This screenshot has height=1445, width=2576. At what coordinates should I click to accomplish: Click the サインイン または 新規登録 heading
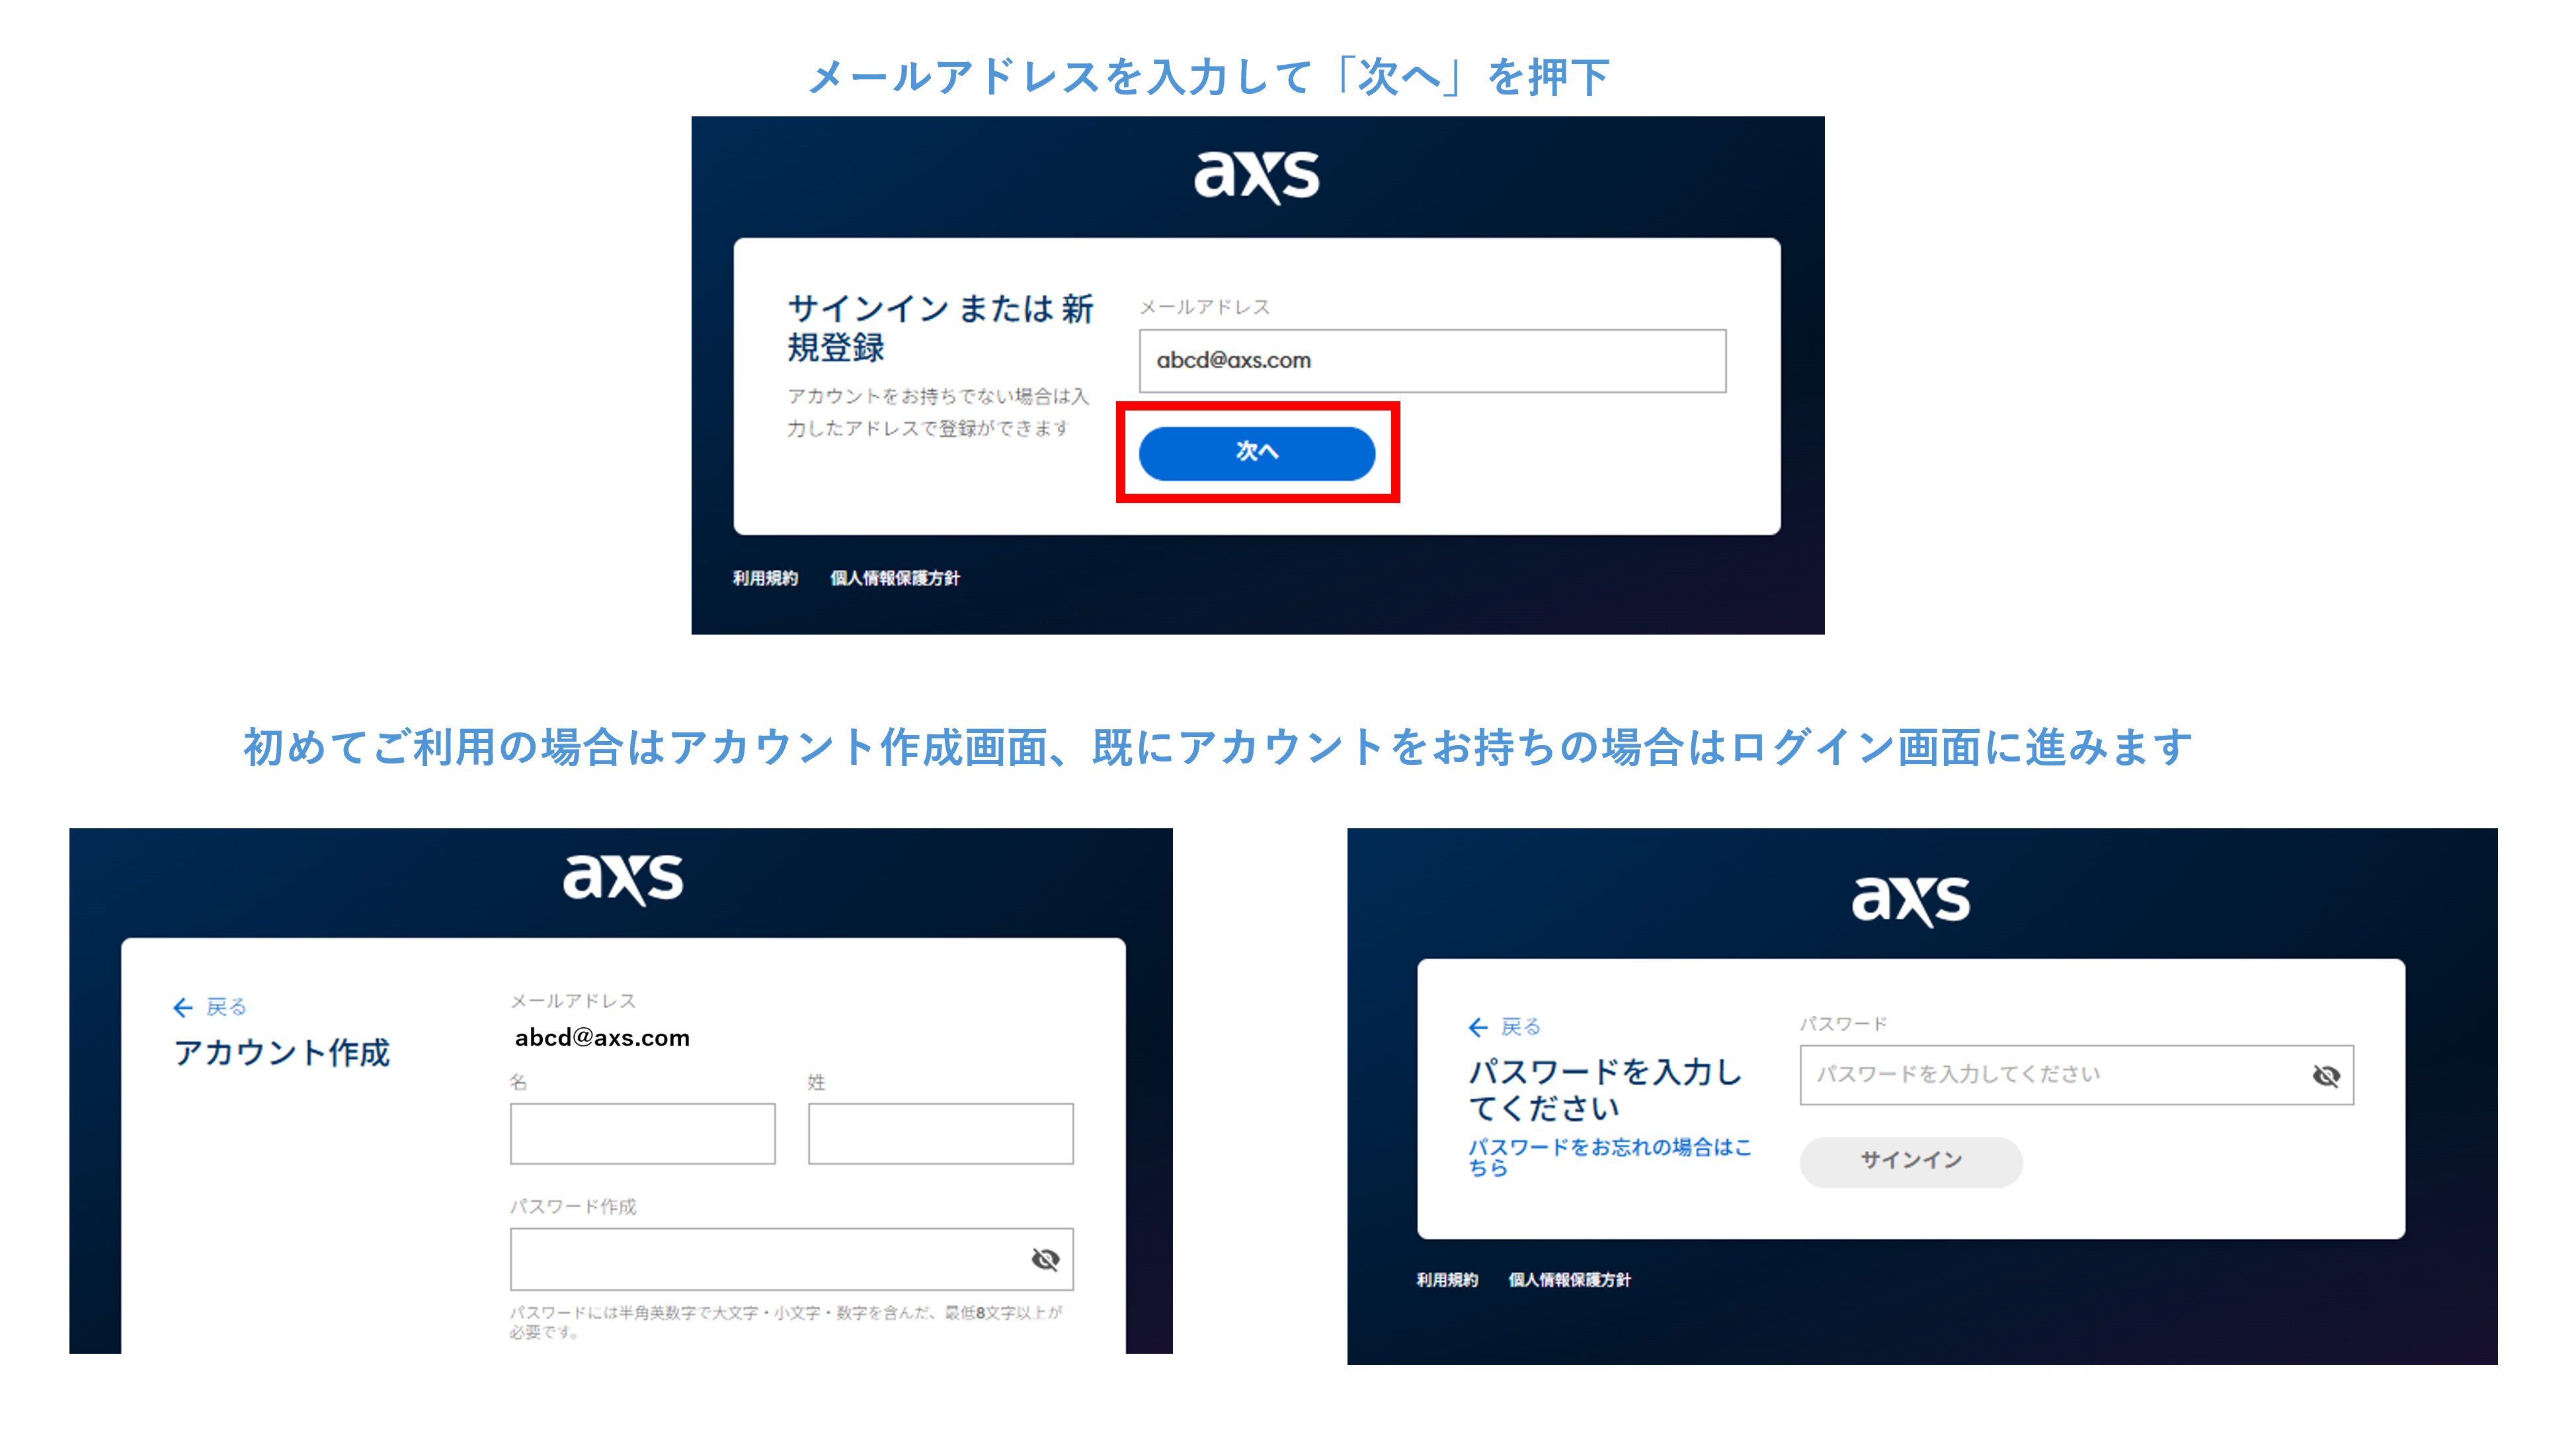(940, 327)
